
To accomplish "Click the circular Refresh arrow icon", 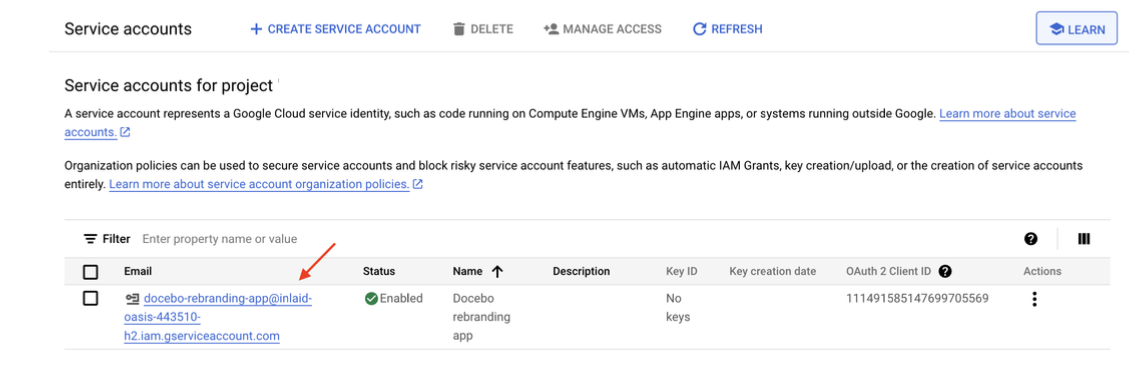I will (700, 29).
